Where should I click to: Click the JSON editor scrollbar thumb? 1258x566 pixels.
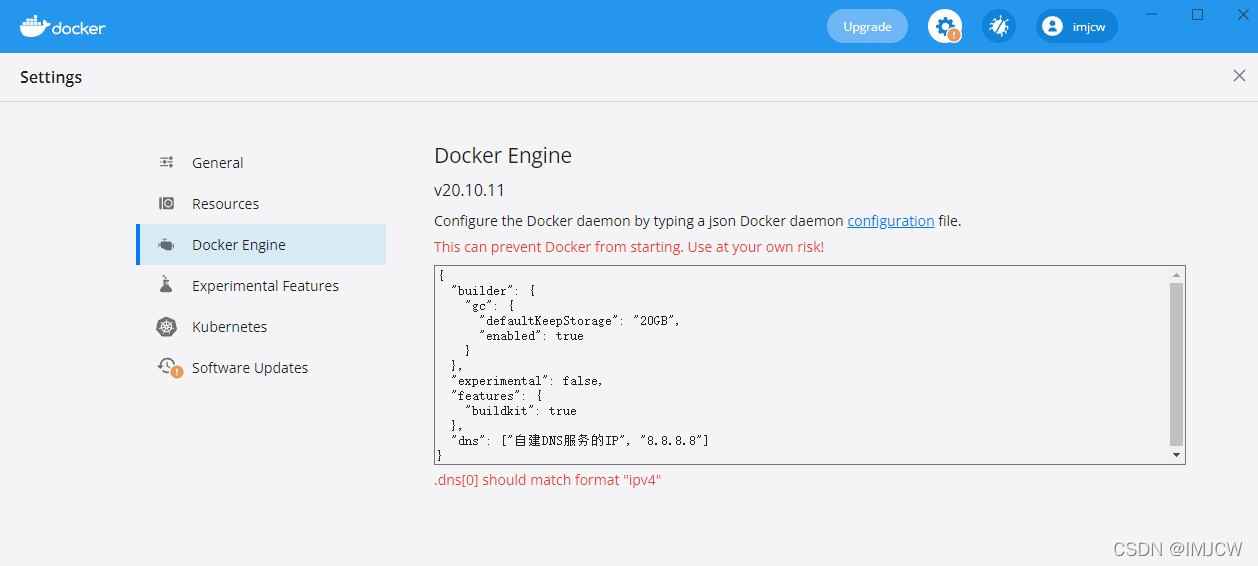click(1177, 364)
